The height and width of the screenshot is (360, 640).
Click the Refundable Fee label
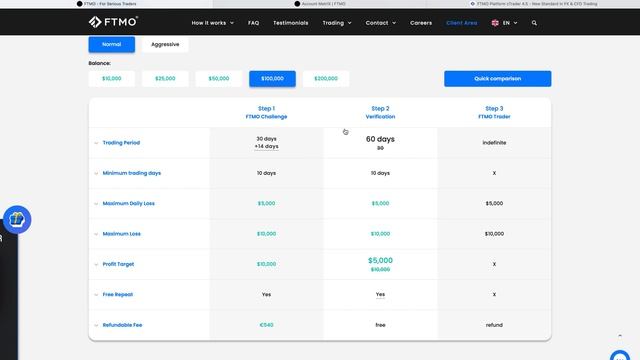point(122,325)
